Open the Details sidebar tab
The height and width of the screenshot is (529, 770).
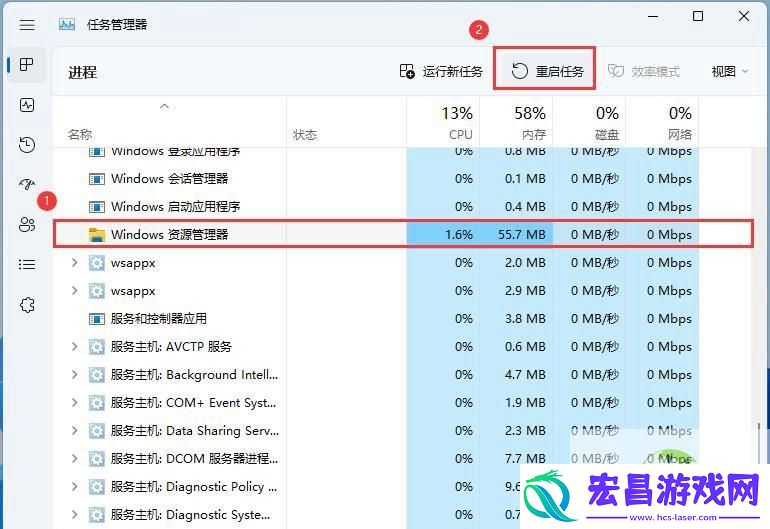tap(27, 265)
